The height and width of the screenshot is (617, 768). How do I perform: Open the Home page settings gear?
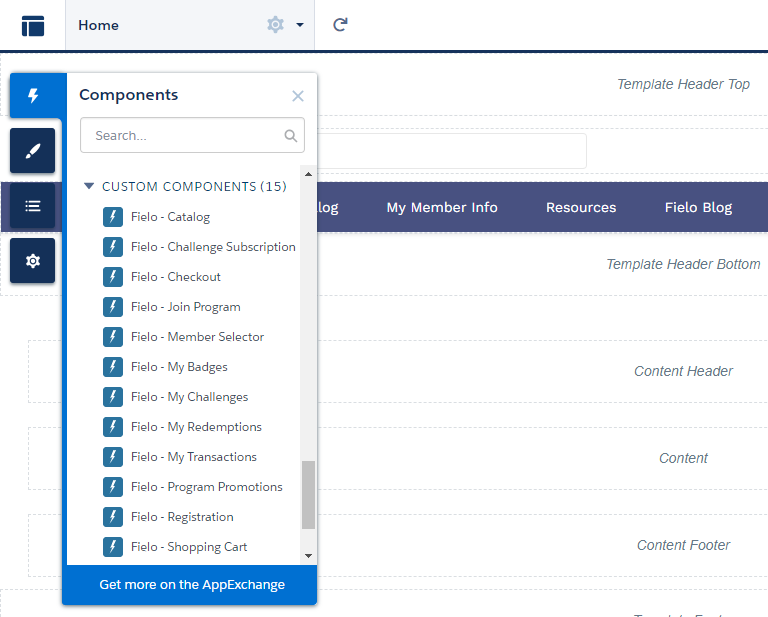[275, 24]
